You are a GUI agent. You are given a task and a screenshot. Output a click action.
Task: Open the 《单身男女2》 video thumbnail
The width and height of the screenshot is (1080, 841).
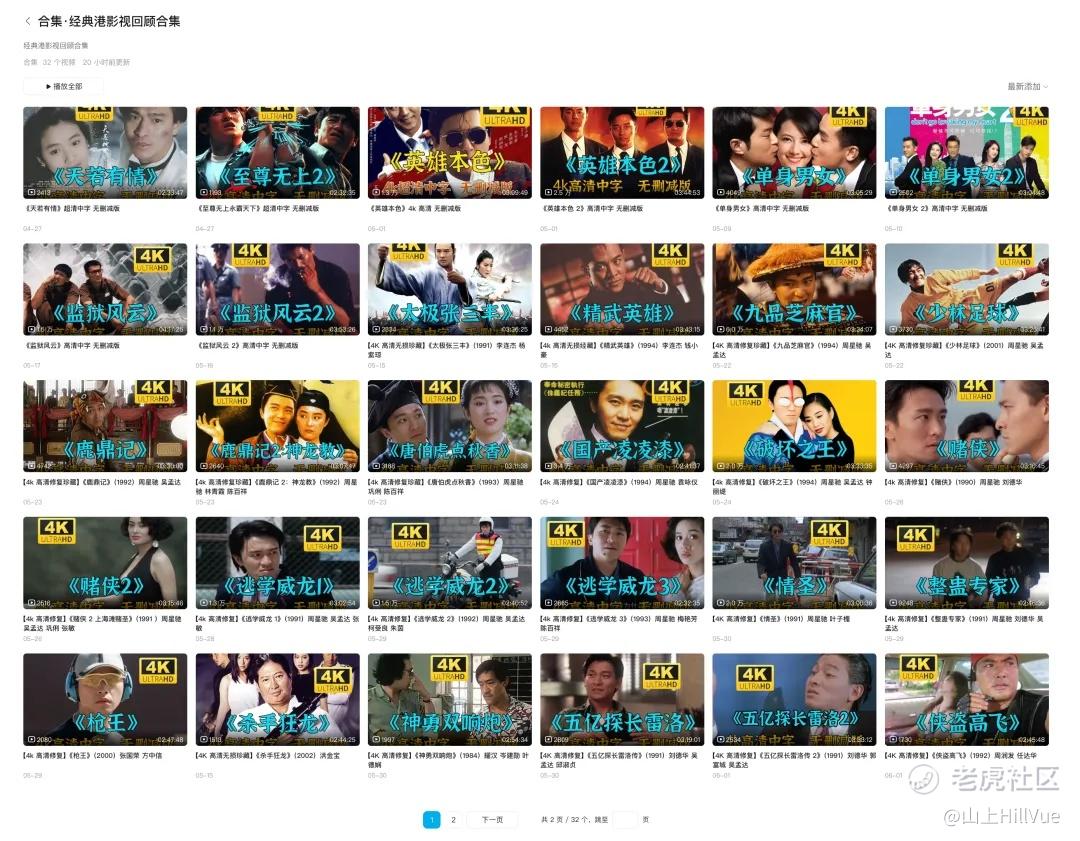(966, 153)
